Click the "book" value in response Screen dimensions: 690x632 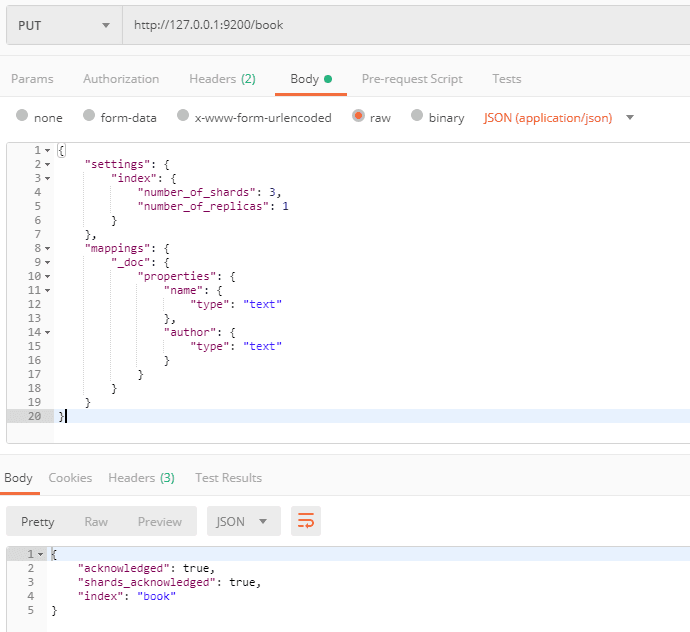[157, 596]
